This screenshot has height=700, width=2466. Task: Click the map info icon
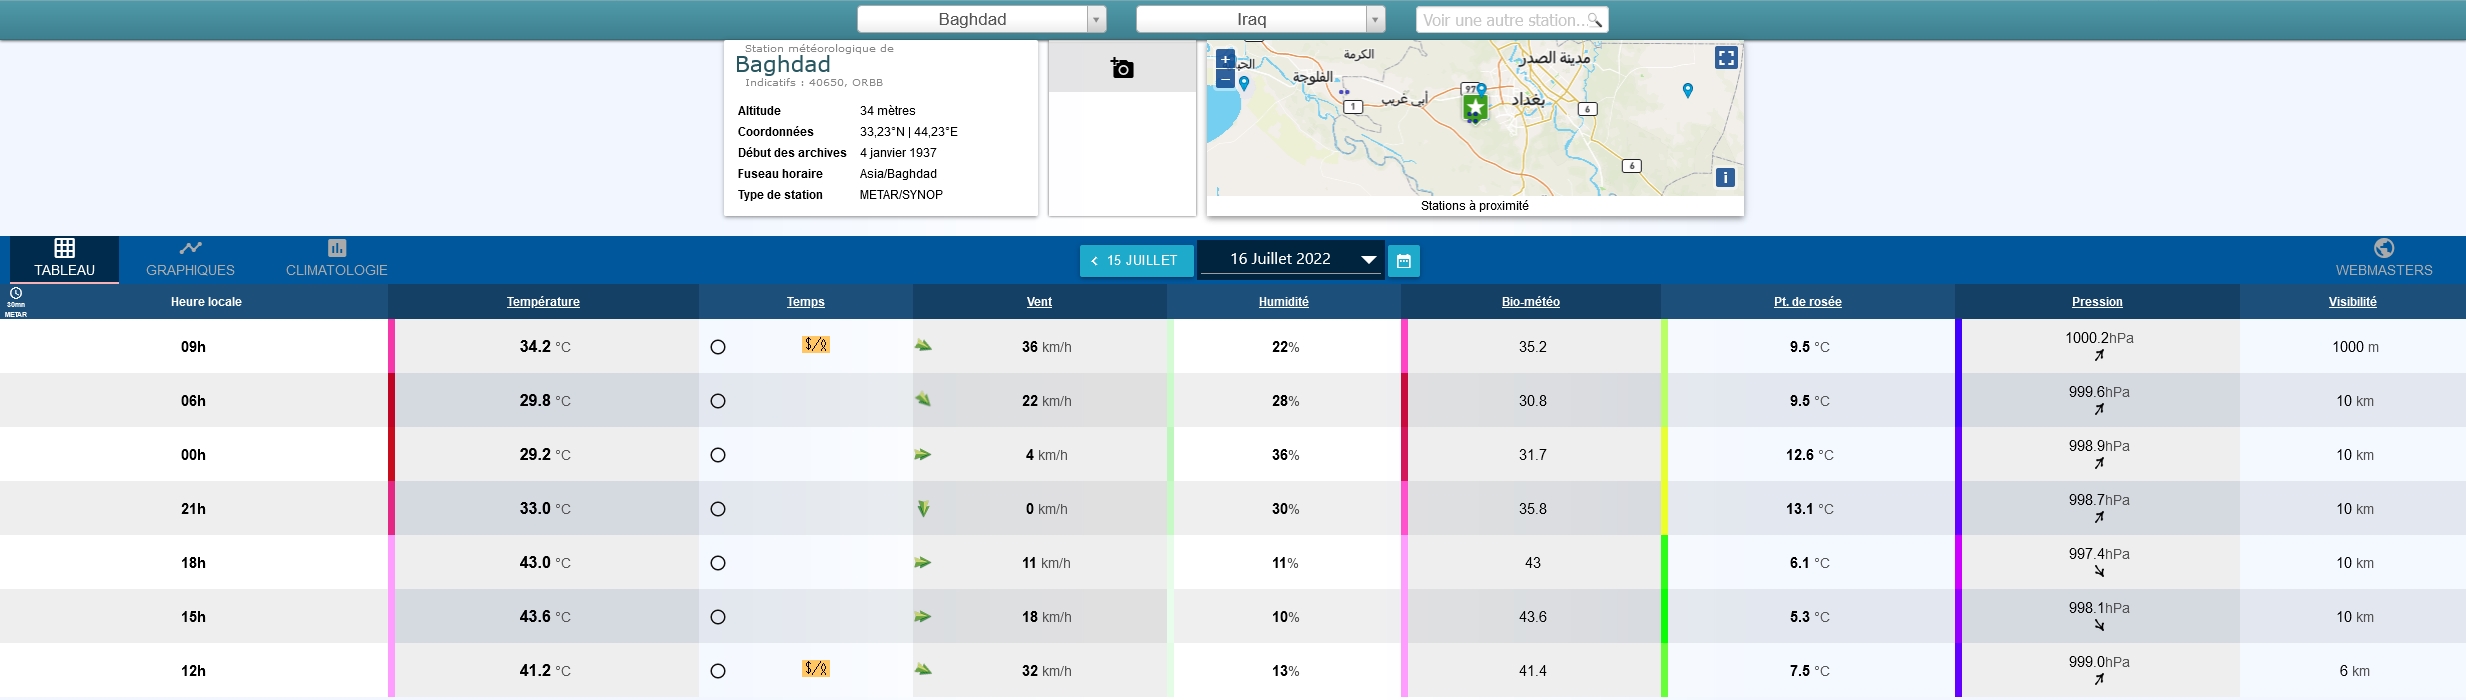pos(1725,178)
